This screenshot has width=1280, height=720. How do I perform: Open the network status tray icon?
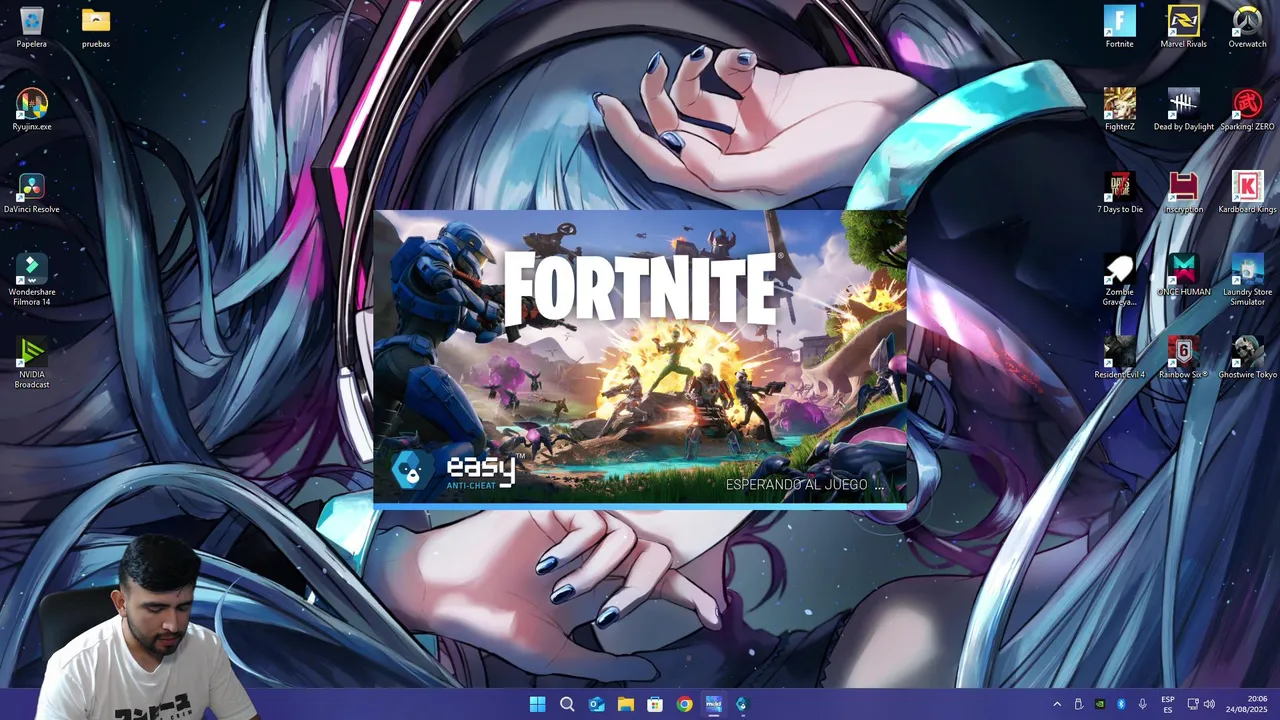pos(1193,704)
